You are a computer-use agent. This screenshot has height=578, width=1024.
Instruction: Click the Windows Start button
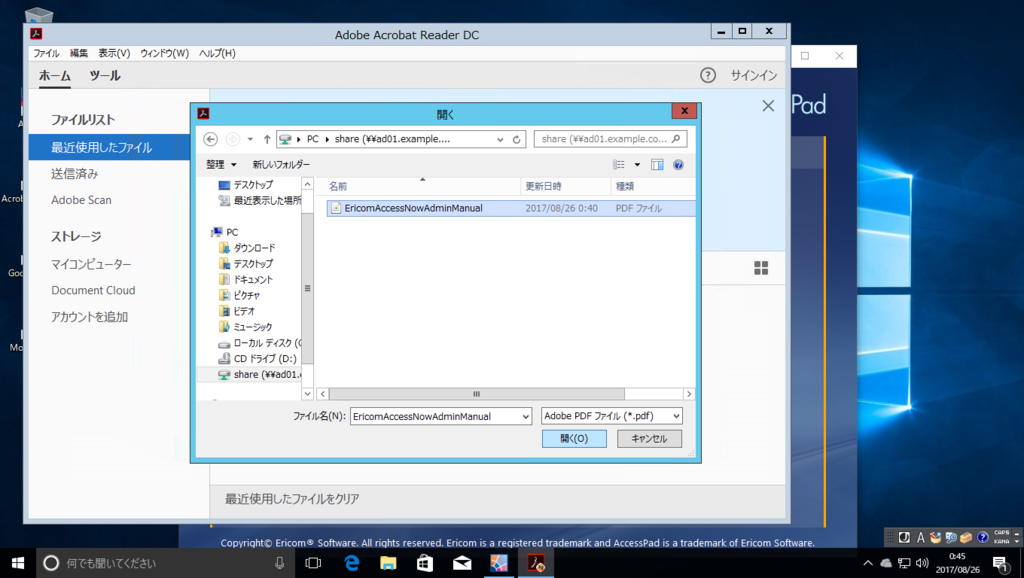[x=18, y=563]
